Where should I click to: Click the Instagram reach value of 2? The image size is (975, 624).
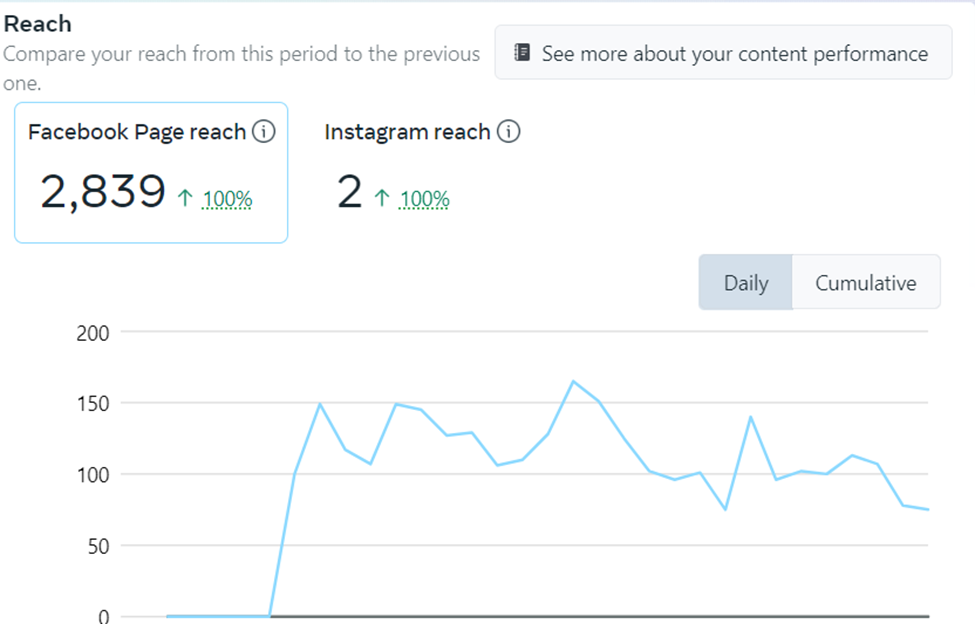[349, 192]
